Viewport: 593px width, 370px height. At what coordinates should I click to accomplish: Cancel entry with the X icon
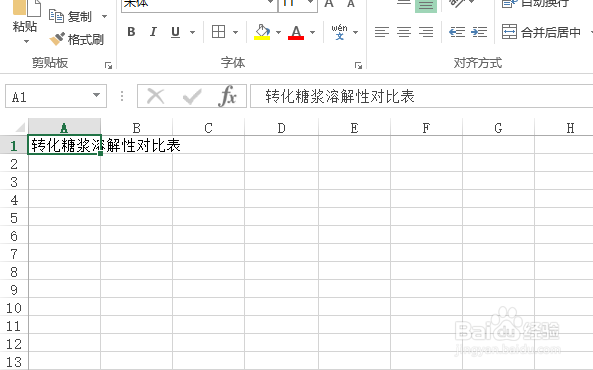tap(155, 96)
